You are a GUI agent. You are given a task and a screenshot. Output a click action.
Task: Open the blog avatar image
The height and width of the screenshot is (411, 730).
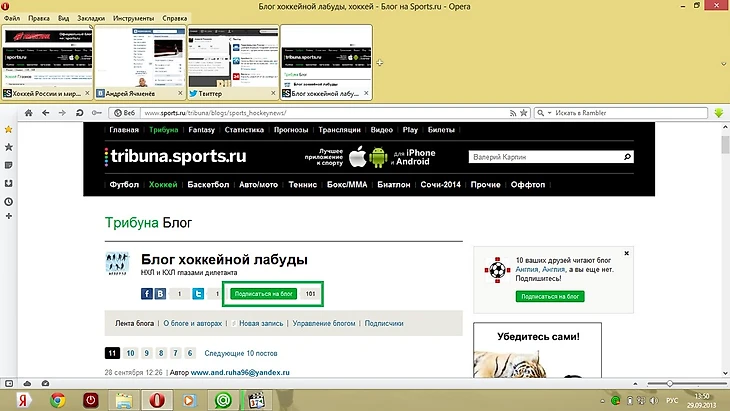(x=117, y=264)
